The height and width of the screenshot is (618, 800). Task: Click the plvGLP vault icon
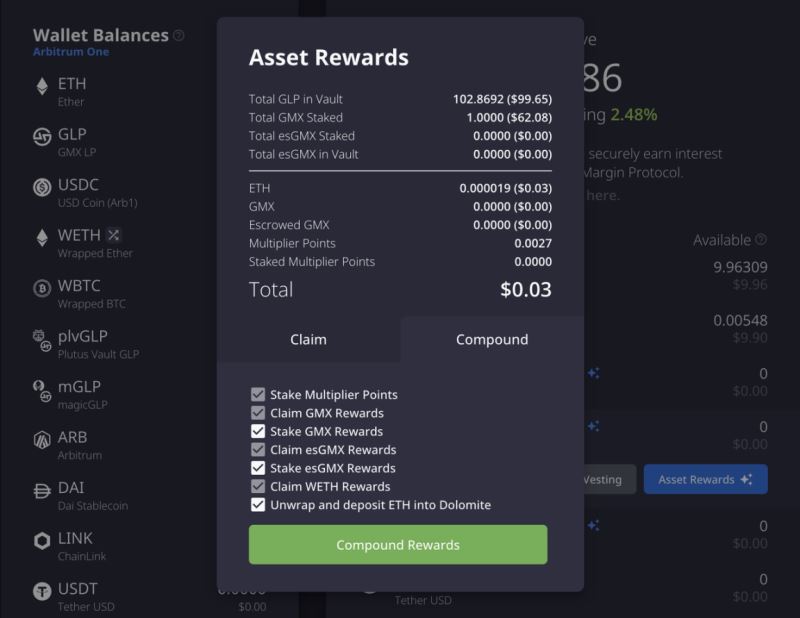tap(42, 340)
